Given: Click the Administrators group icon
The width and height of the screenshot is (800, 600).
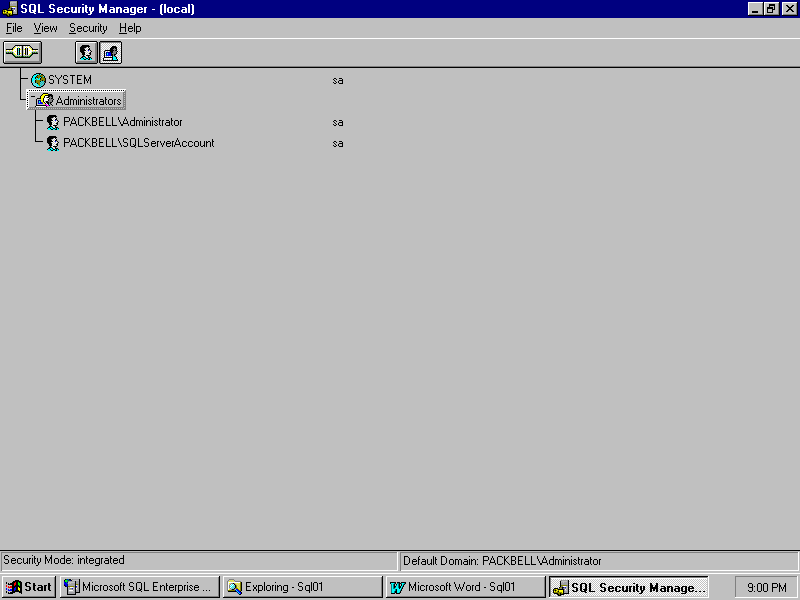Looking at the screenshot, I should (x=45, y=101).
